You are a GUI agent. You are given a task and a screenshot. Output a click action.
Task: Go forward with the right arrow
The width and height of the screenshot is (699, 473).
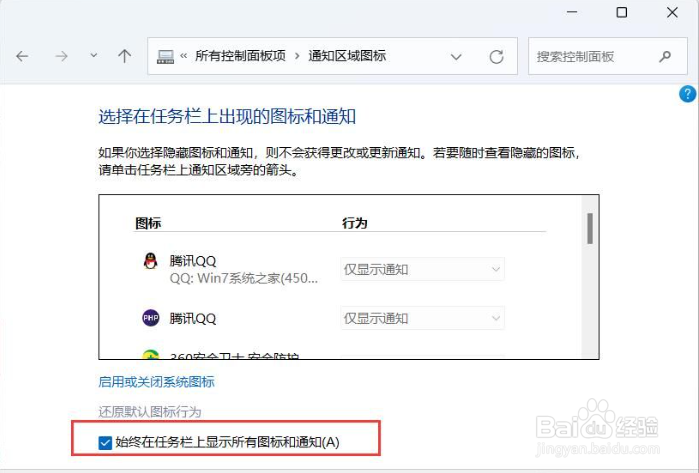(61, 56)
